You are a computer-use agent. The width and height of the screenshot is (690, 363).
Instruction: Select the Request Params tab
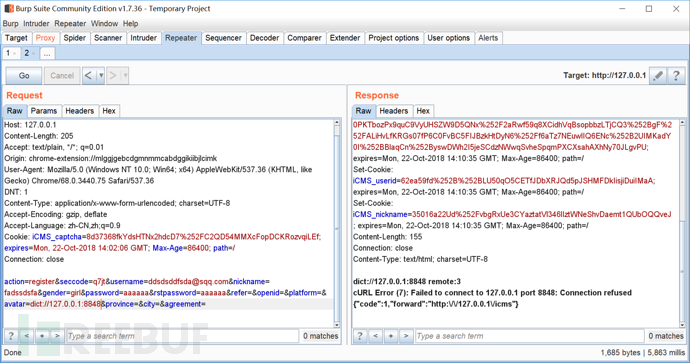pos(44,111)
